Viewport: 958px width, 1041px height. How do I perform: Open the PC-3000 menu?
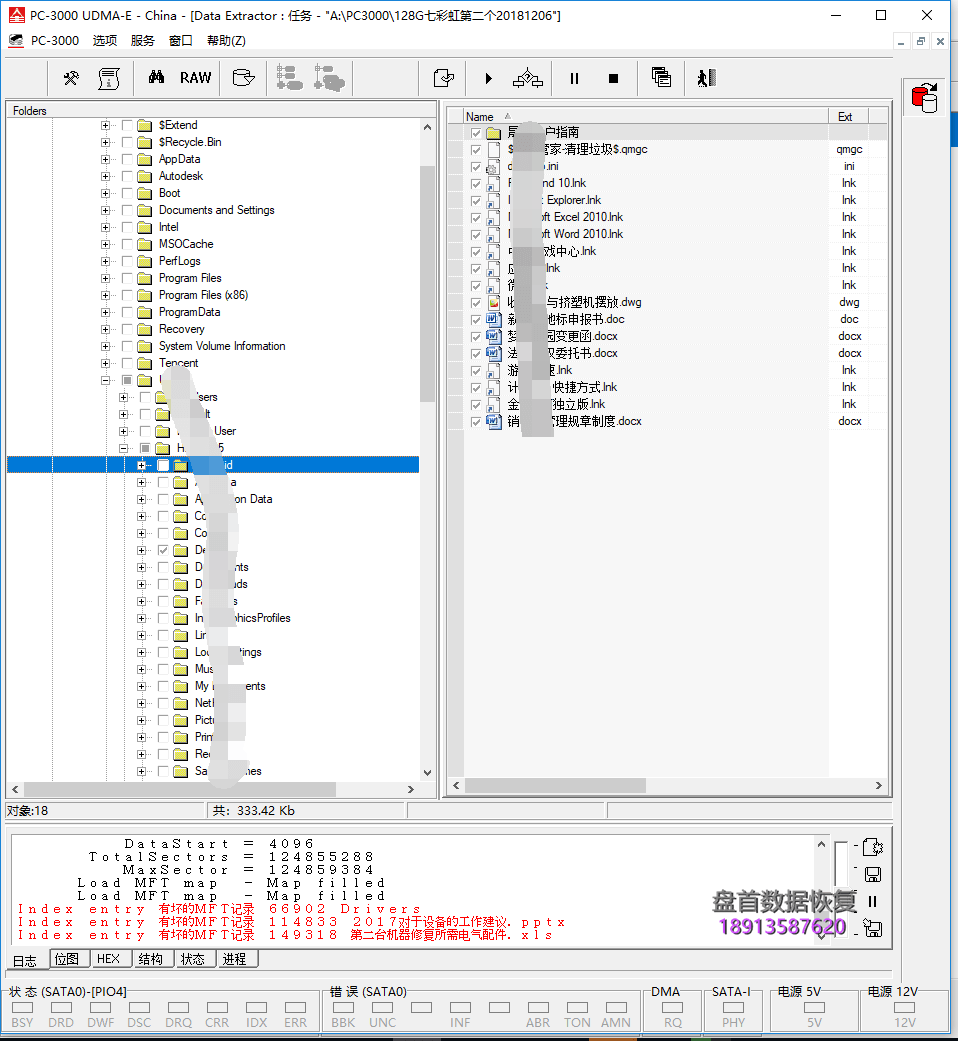(54, 40)
